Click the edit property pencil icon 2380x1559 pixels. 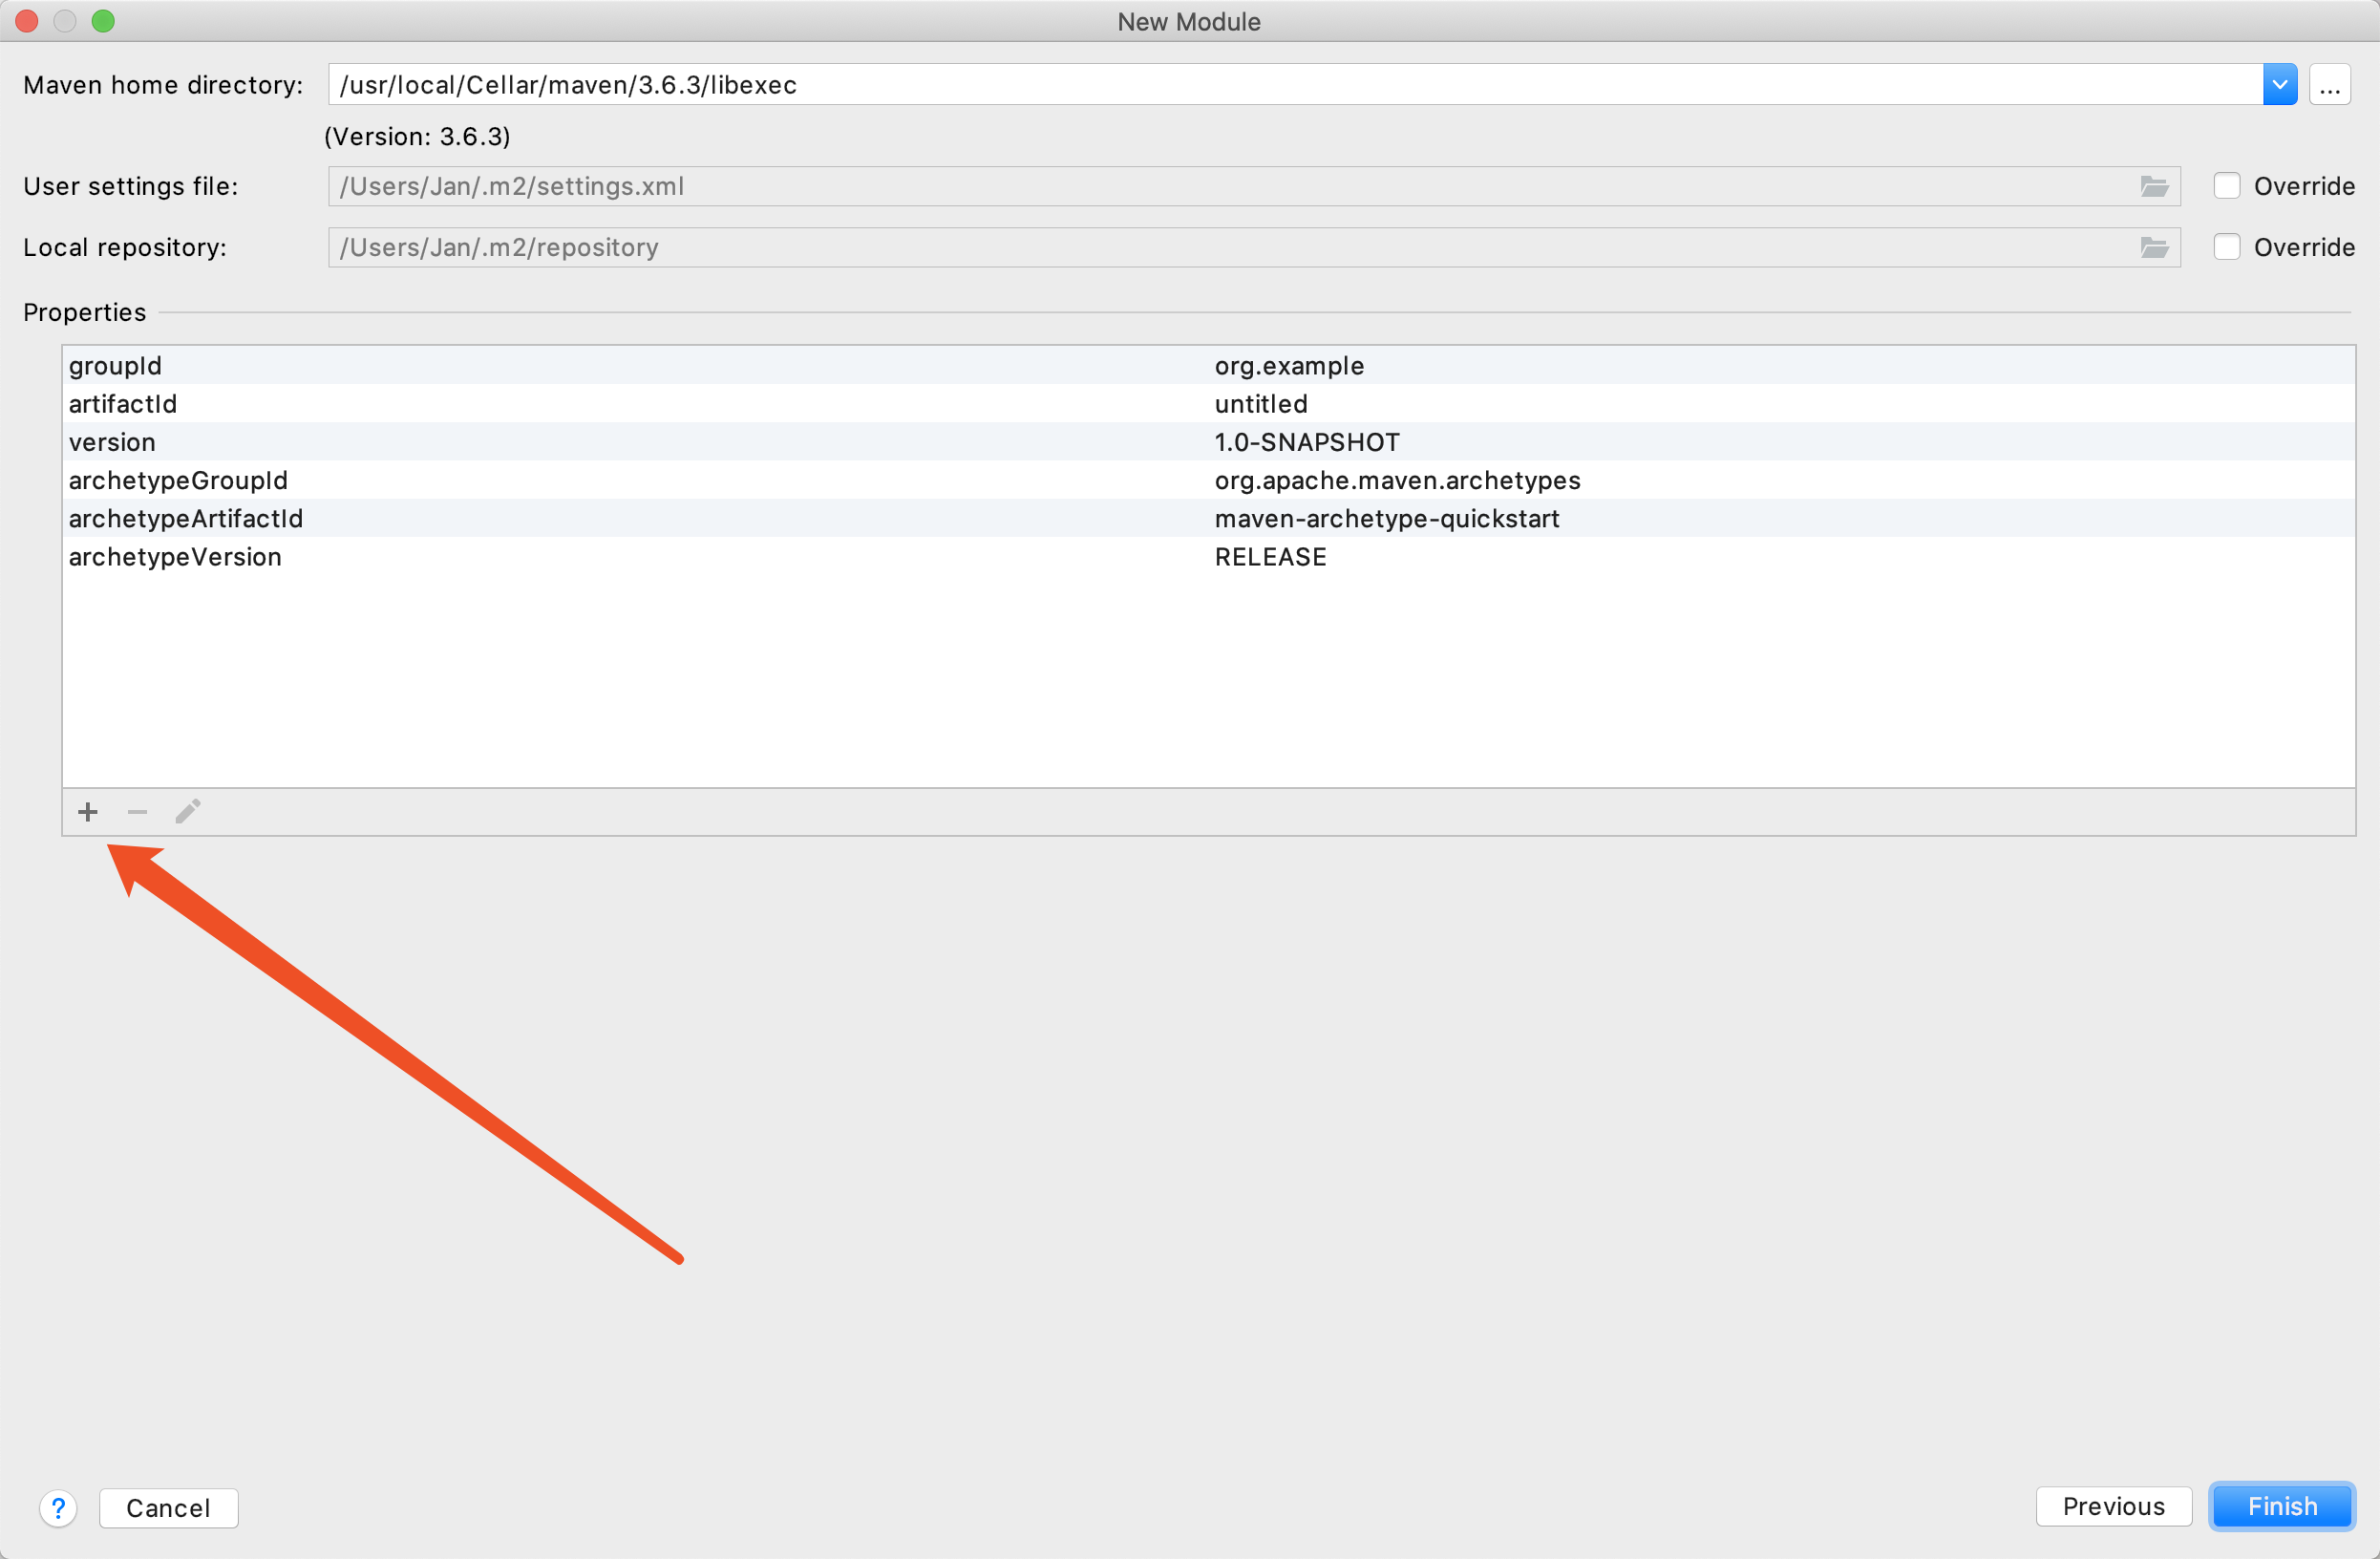pos(188,812)
